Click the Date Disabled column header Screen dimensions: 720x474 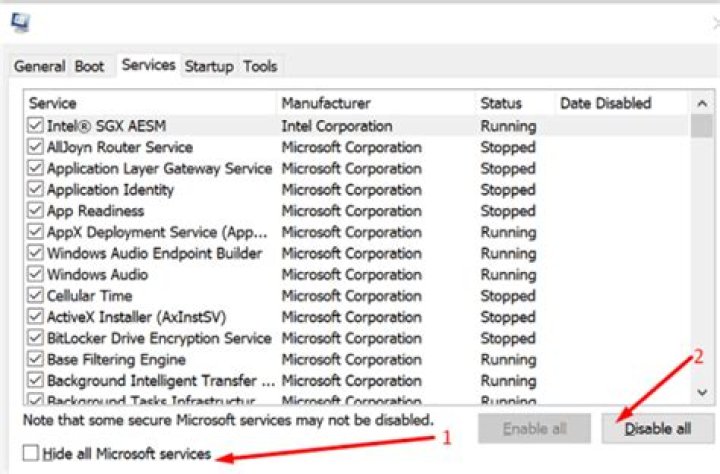pos(620,103)
